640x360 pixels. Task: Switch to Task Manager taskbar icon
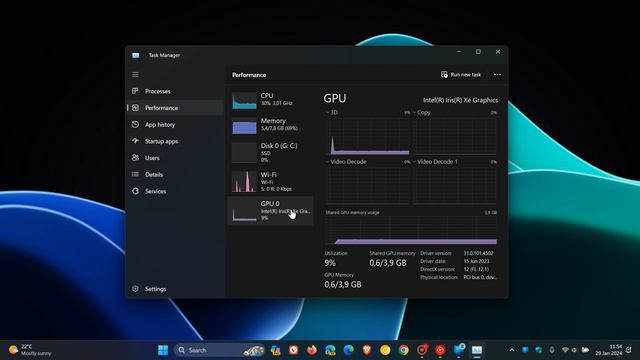pyautogui.click(x=477, y=350)
